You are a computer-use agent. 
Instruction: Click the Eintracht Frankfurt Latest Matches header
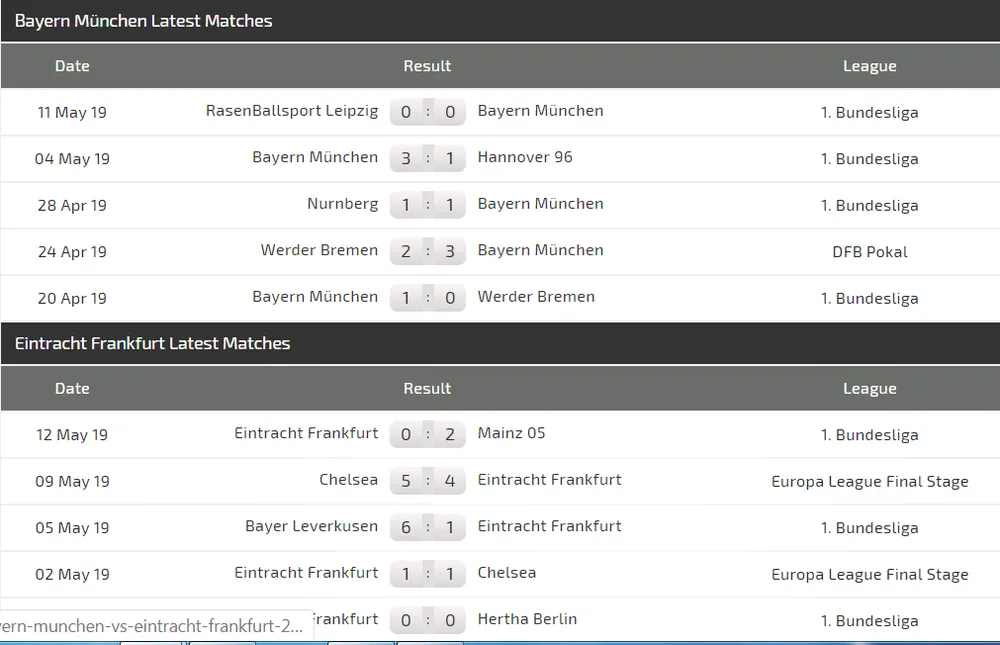click(x=151, y=343)
